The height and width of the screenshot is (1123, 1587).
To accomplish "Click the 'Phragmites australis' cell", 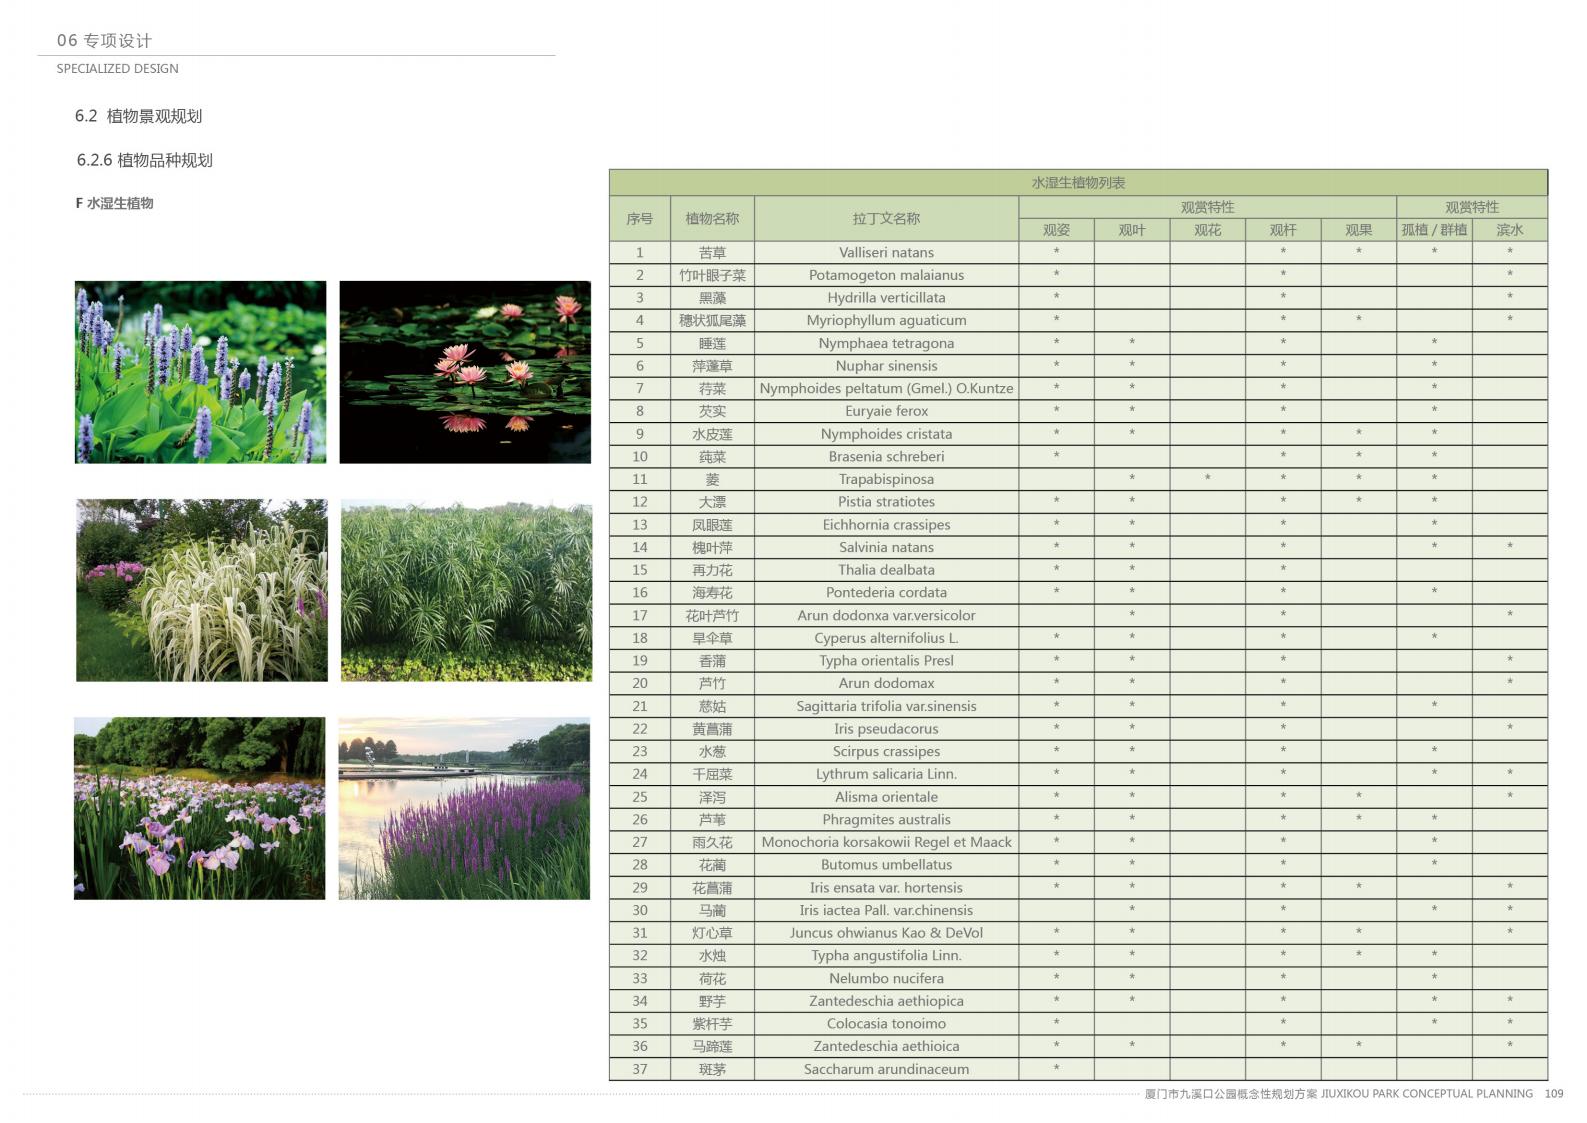I will pos(886,820).
